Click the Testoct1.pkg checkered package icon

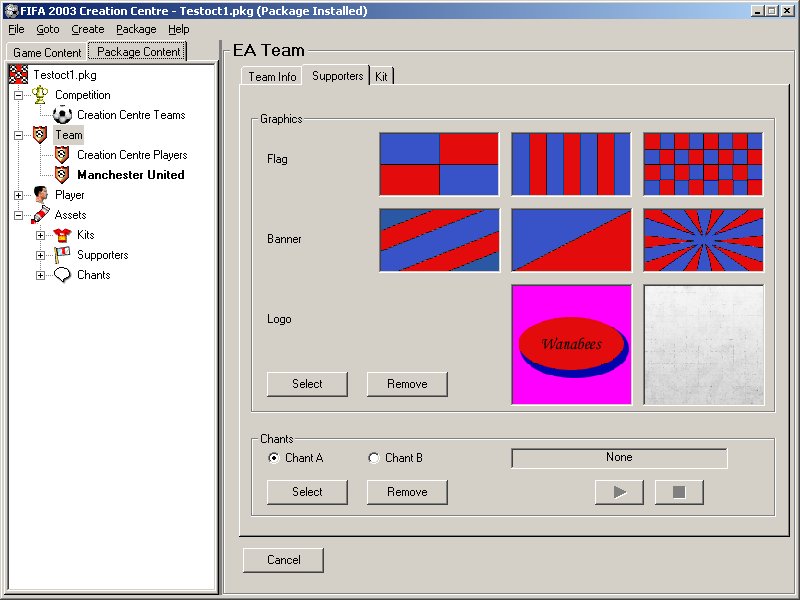[x=18, y=74]
